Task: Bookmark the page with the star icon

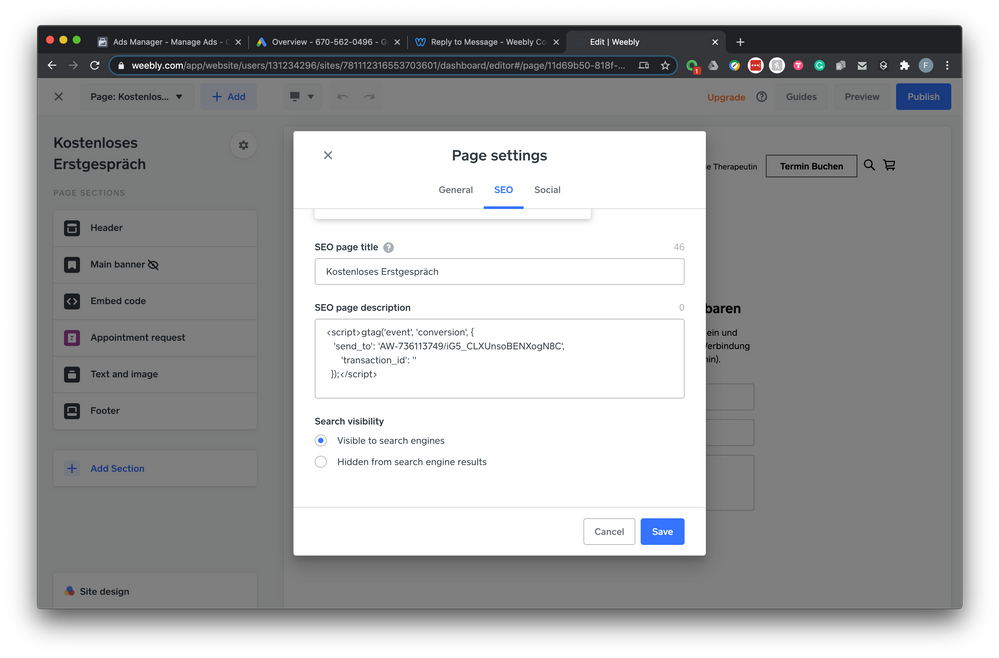Action: pyautogui.click(x=665, y=66)
